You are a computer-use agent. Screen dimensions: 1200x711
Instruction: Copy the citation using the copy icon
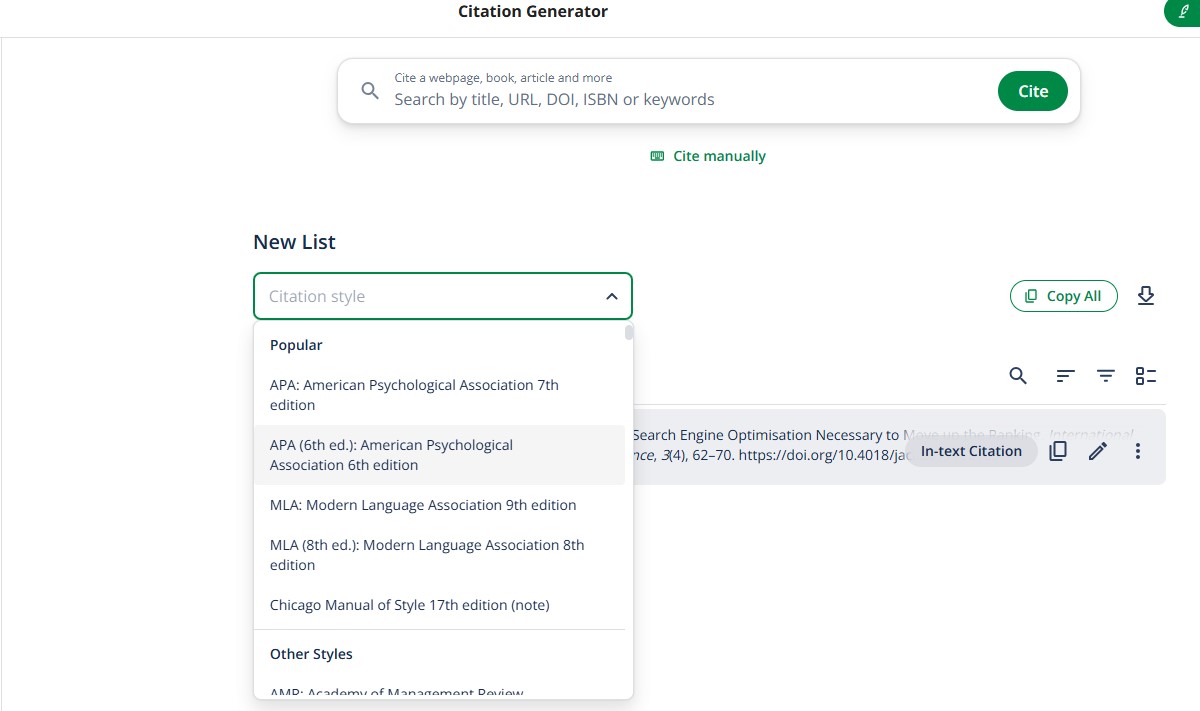point(1058,451)
